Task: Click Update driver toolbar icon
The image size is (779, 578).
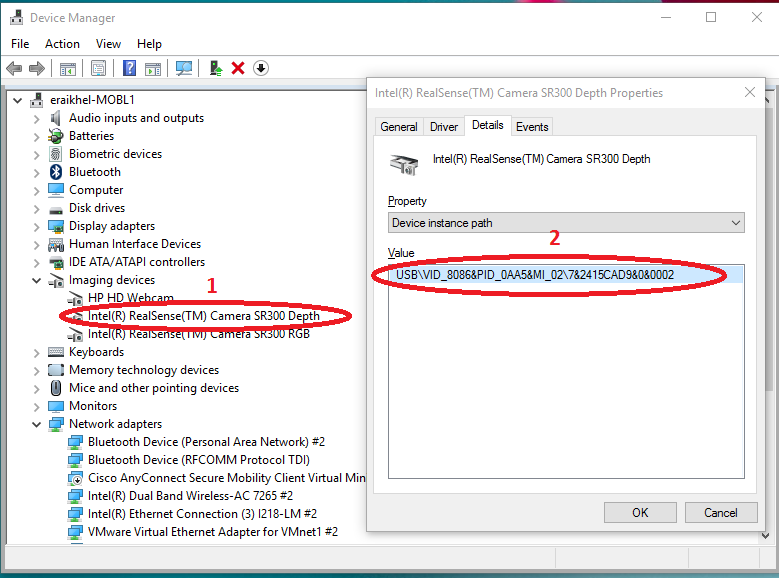Action: click(x=215, y=68)
